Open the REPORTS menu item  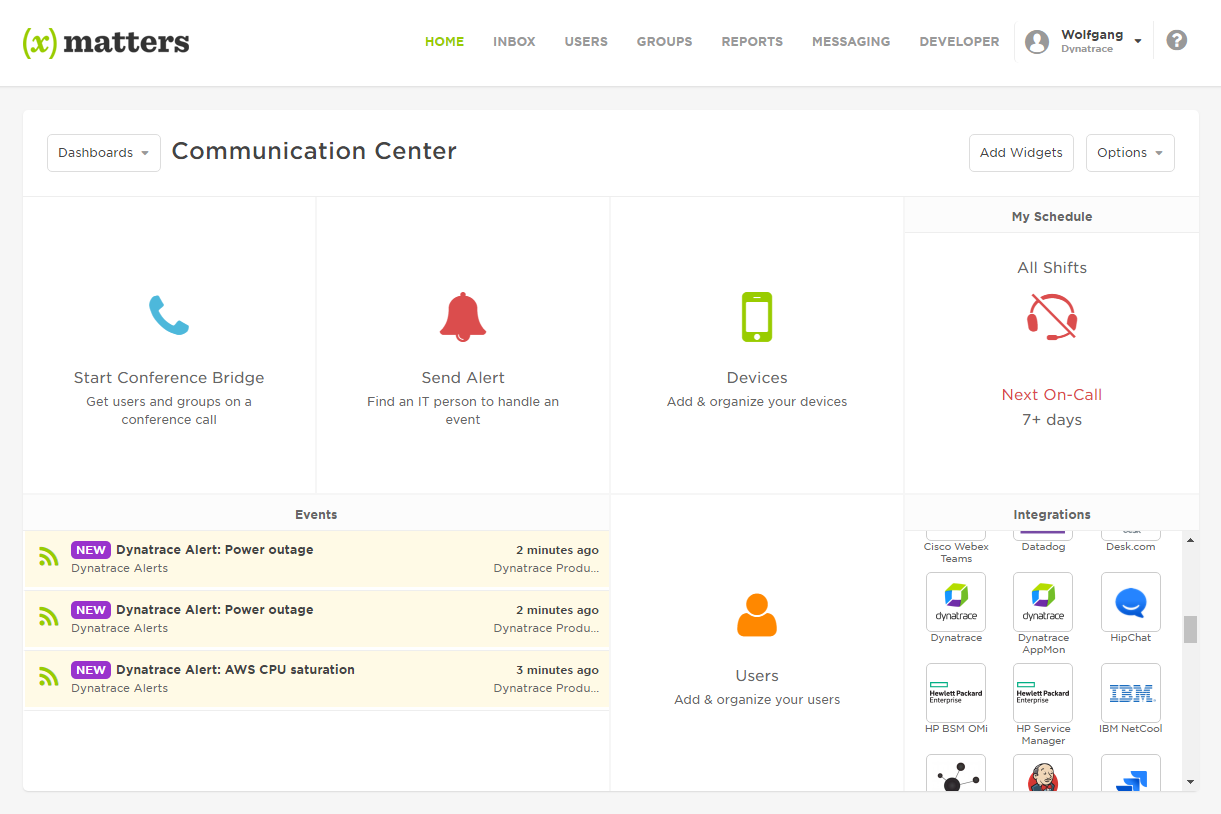coord(752,42)
